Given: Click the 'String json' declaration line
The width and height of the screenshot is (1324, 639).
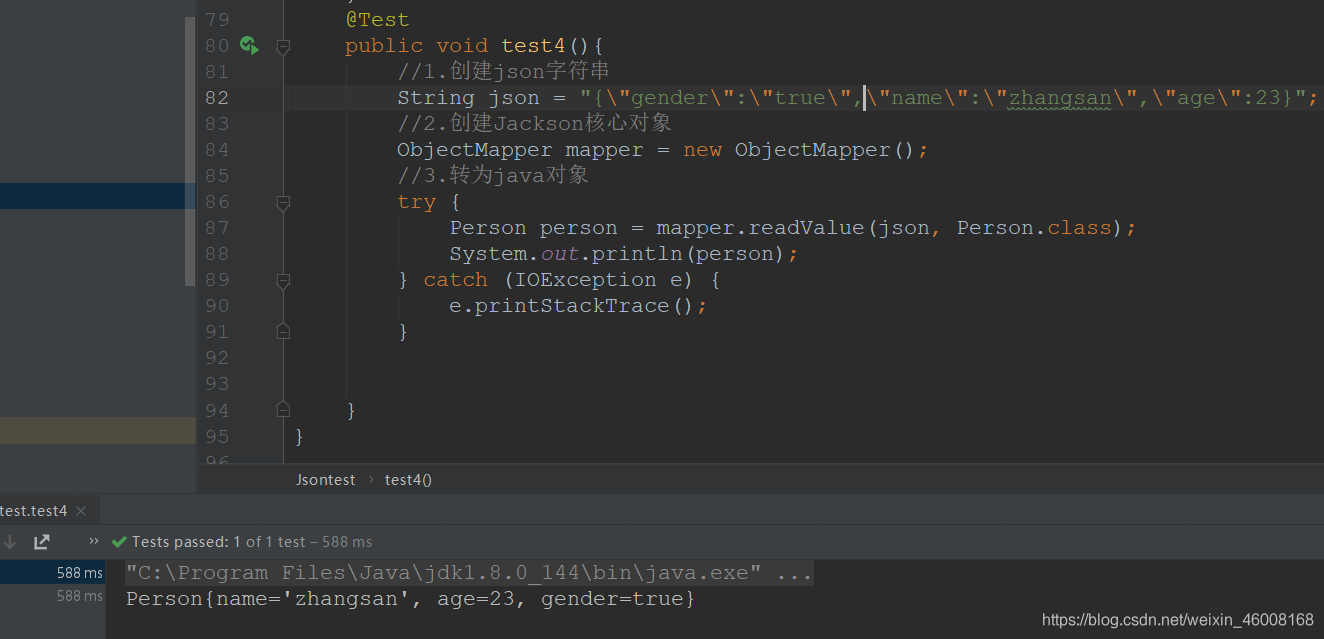Looking at the screenshot, I should coord(858,97).
